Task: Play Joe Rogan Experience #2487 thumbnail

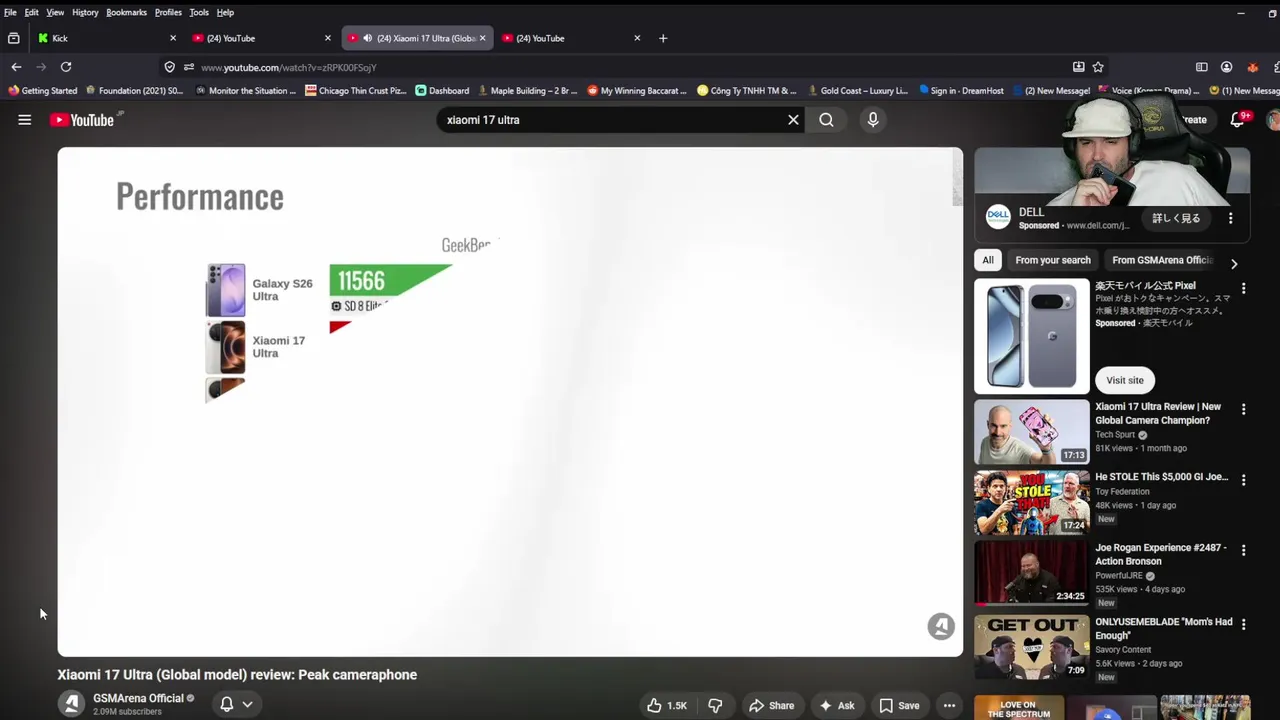Action: point(1032,573)
